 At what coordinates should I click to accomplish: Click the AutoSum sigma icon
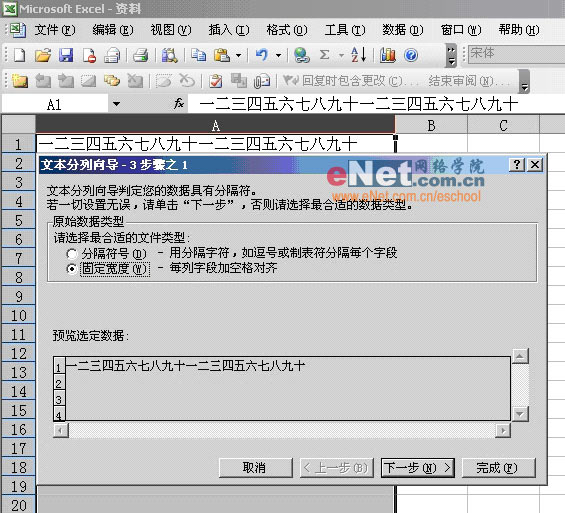coord(324,55)
